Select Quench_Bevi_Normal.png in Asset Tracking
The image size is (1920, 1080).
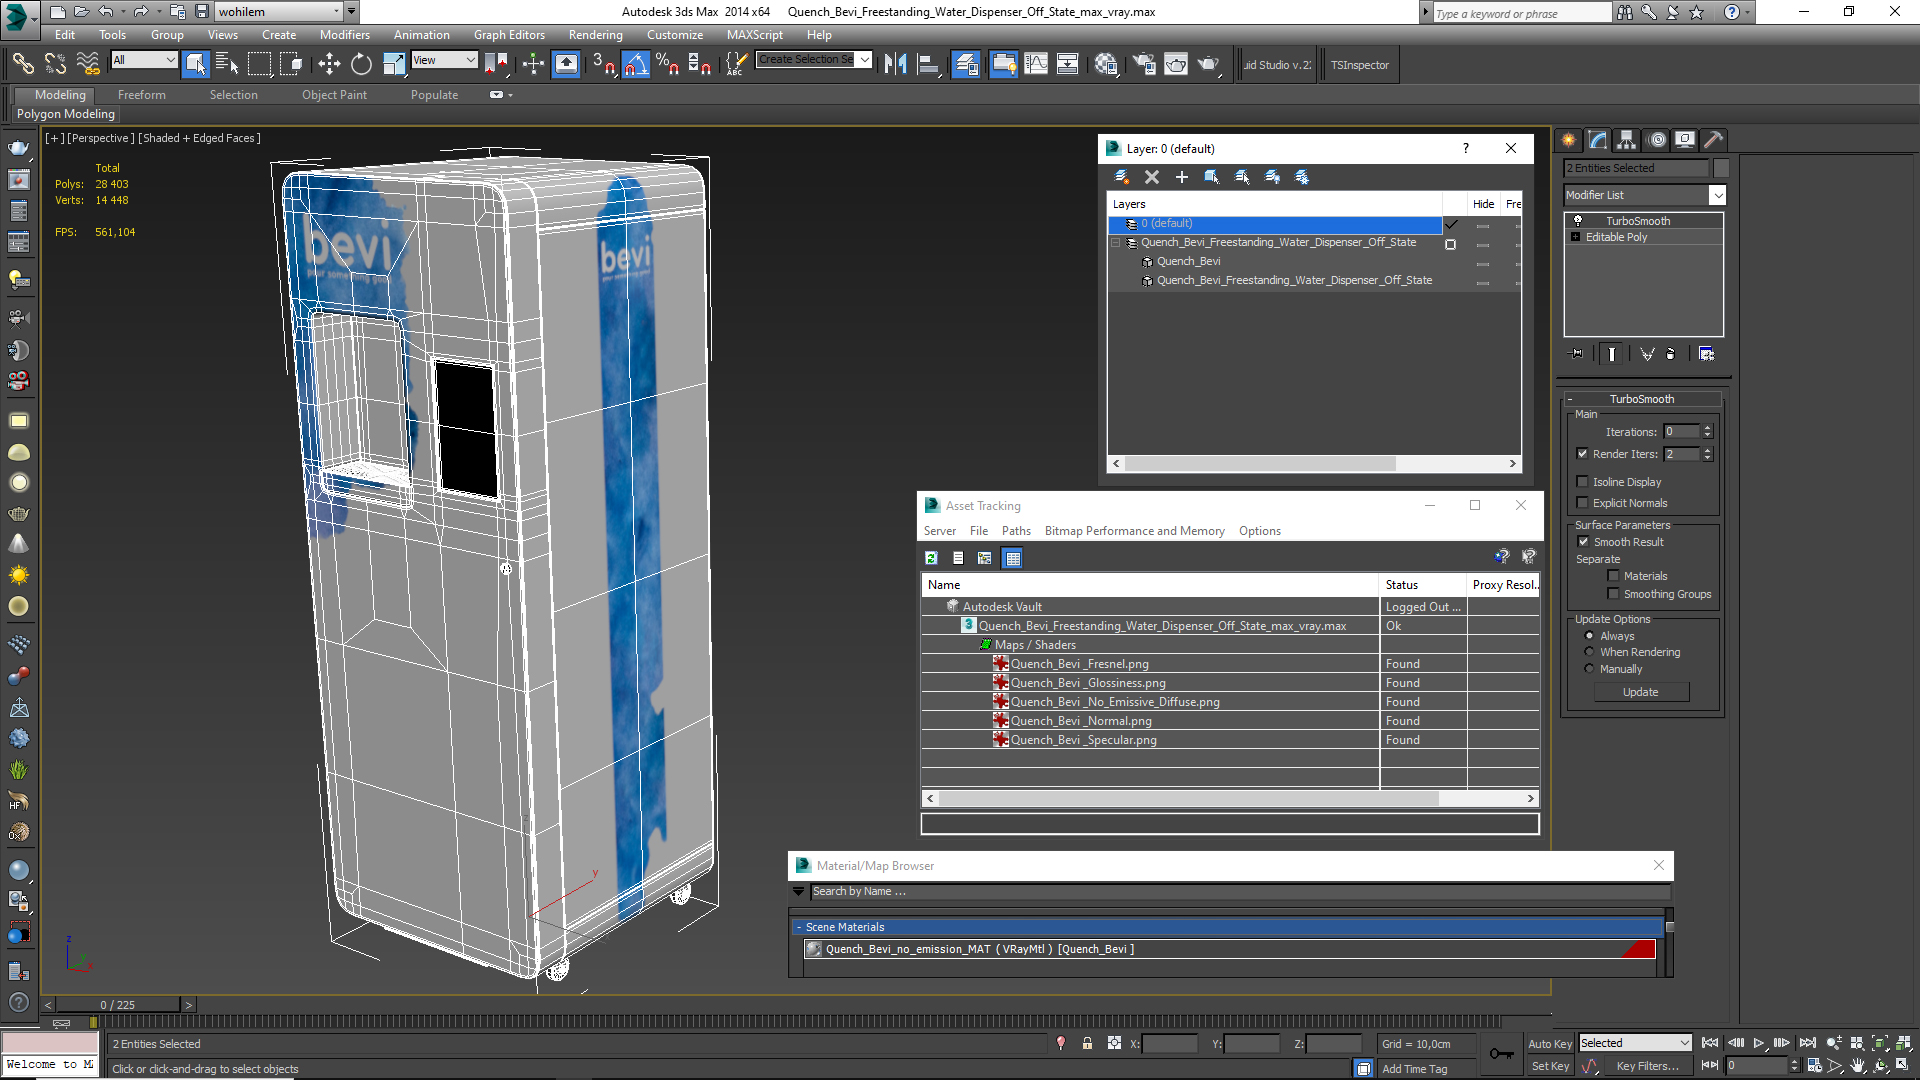1081,721
